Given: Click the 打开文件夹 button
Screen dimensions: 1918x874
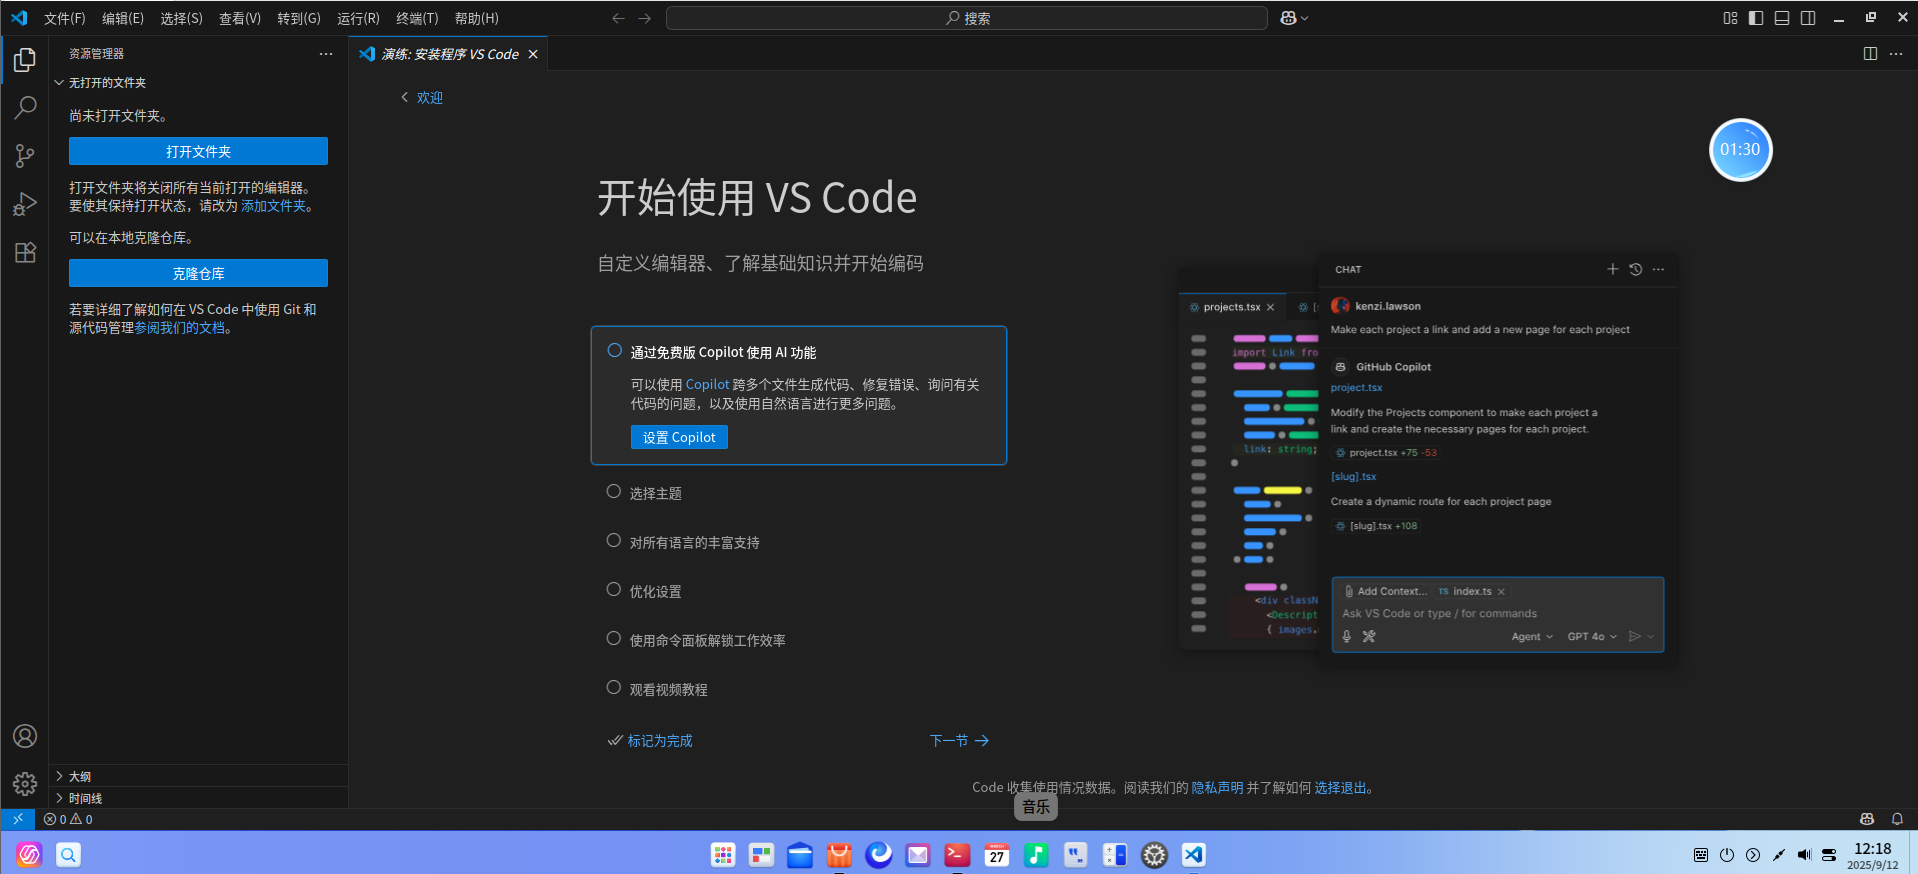Looking at the screenshot, I should [x=198, y=151].
